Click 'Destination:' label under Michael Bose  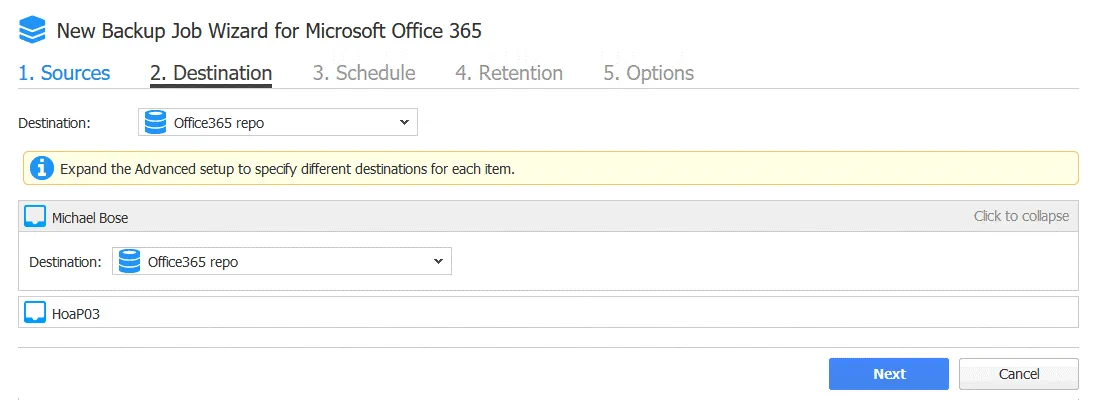(66, 262)
